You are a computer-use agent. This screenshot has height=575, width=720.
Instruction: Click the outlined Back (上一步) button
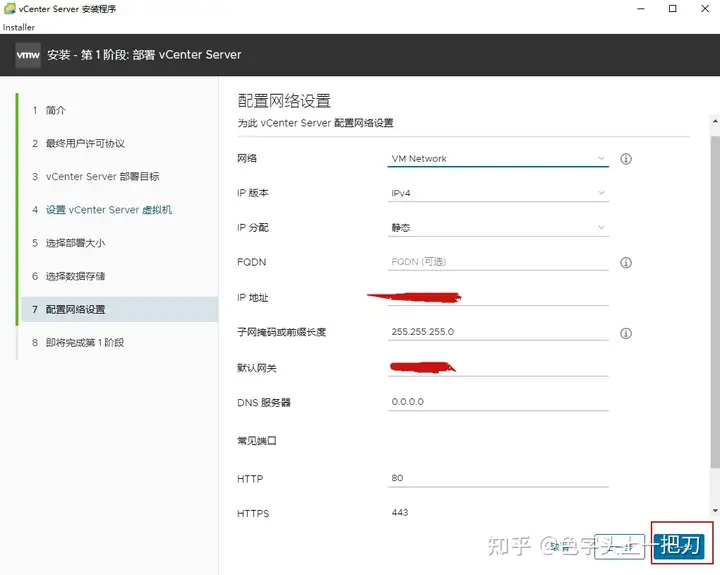tap(619, 547)
